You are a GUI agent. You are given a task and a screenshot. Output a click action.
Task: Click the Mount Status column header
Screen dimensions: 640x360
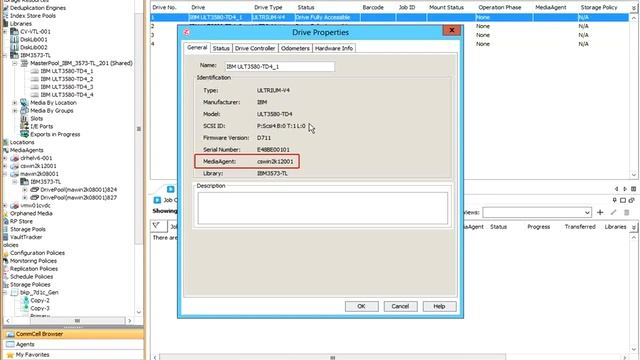446,7
